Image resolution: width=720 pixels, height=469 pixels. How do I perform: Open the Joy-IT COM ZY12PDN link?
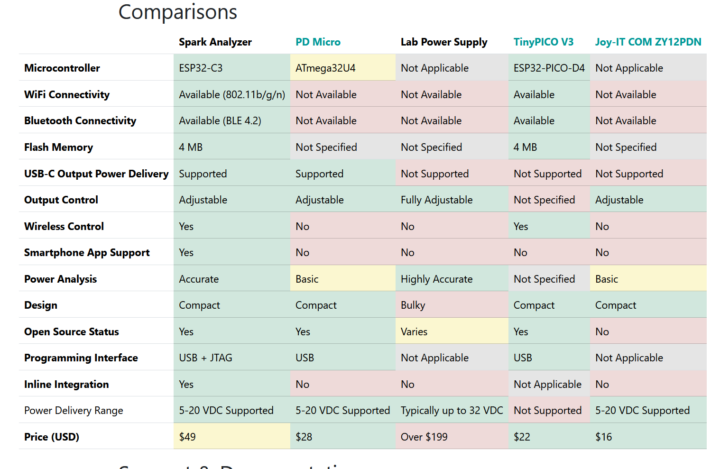648,42
